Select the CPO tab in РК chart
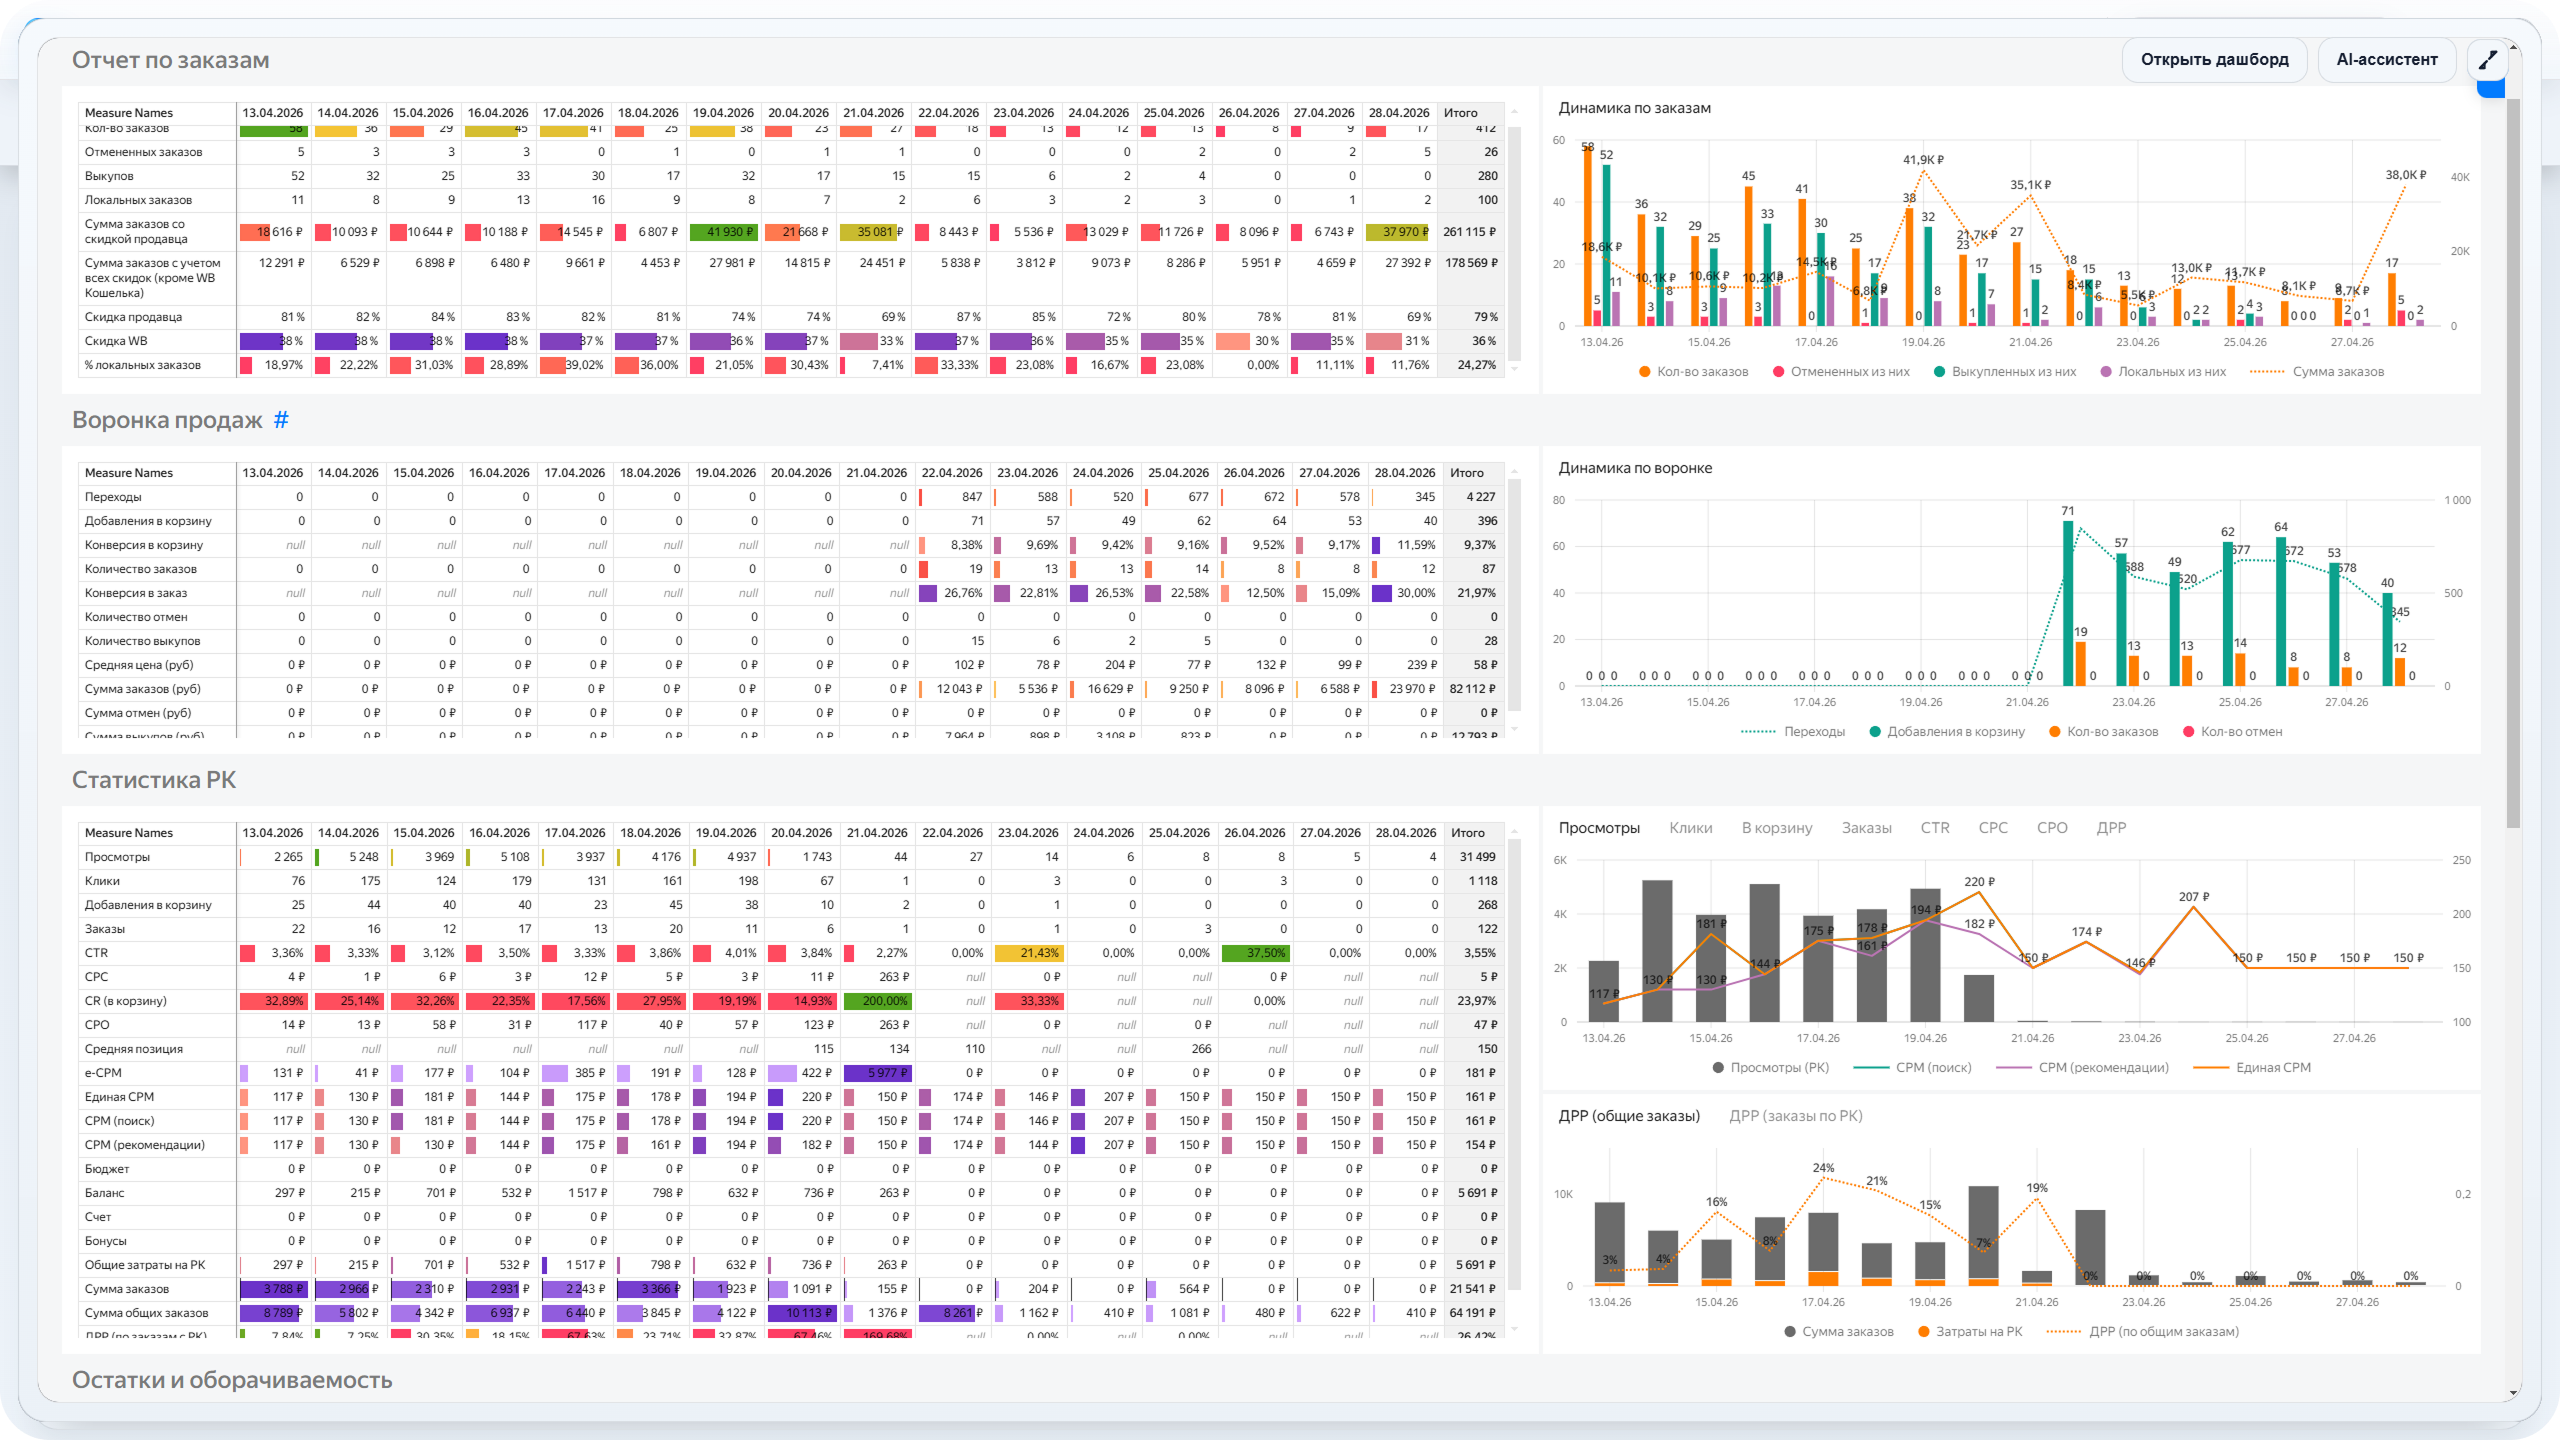Image resolution: width=2560 pixels, height=1440 pixels. (x=2051, y=828)
